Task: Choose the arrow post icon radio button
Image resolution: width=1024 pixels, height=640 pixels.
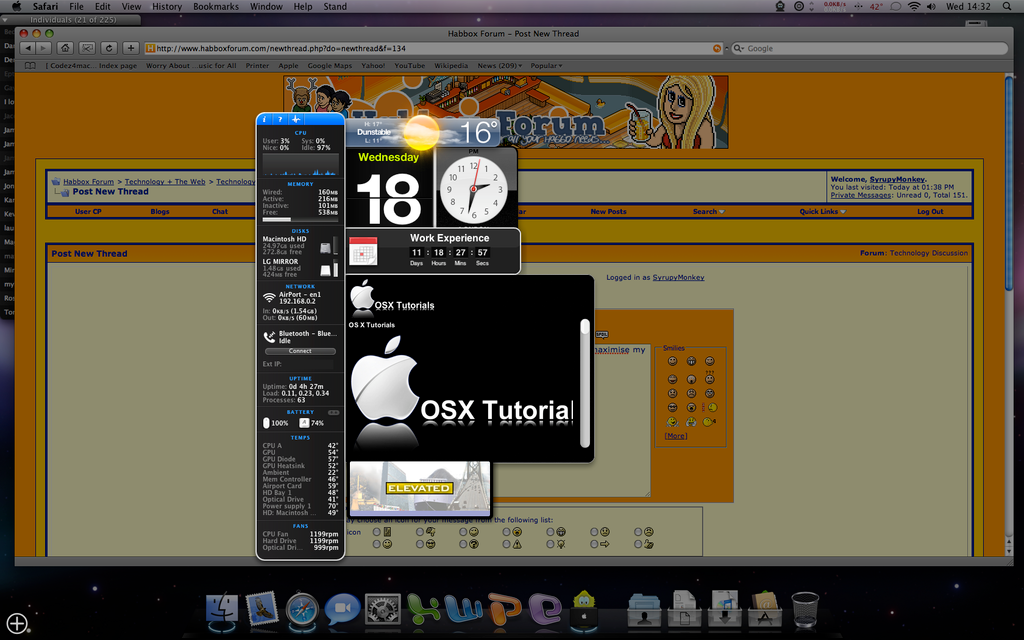Action: click(x=594, y=544)
